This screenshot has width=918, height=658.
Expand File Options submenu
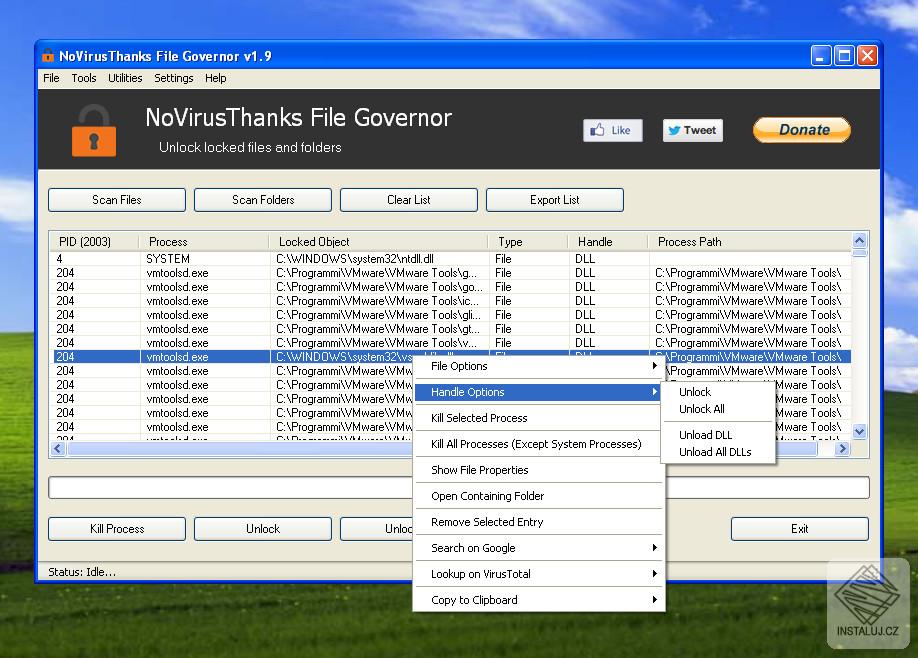point(539,366)
